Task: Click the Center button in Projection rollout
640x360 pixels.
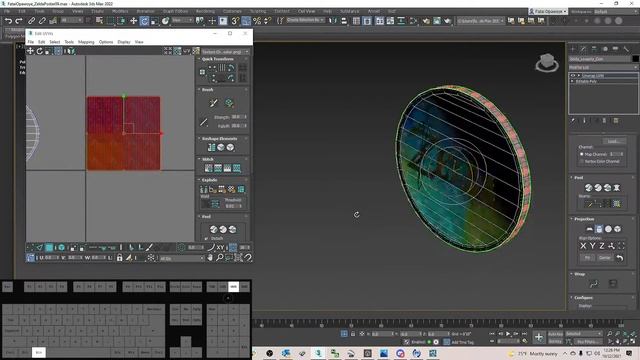Action: (604, 258)
